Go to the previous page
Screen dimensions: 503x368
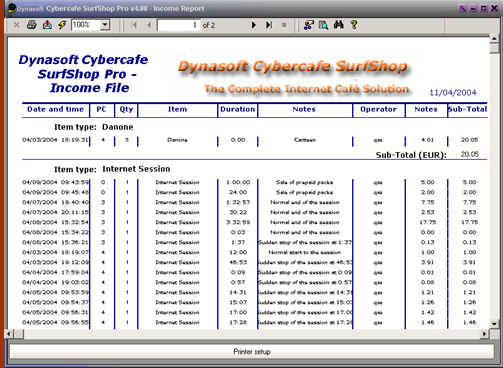click(x=149, y=25)
